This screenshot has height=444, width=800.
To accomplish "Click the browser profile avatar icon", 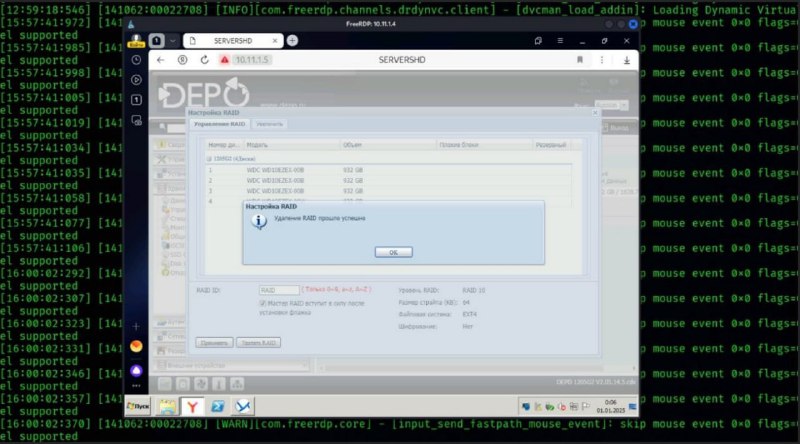I will tap(136, 41).
